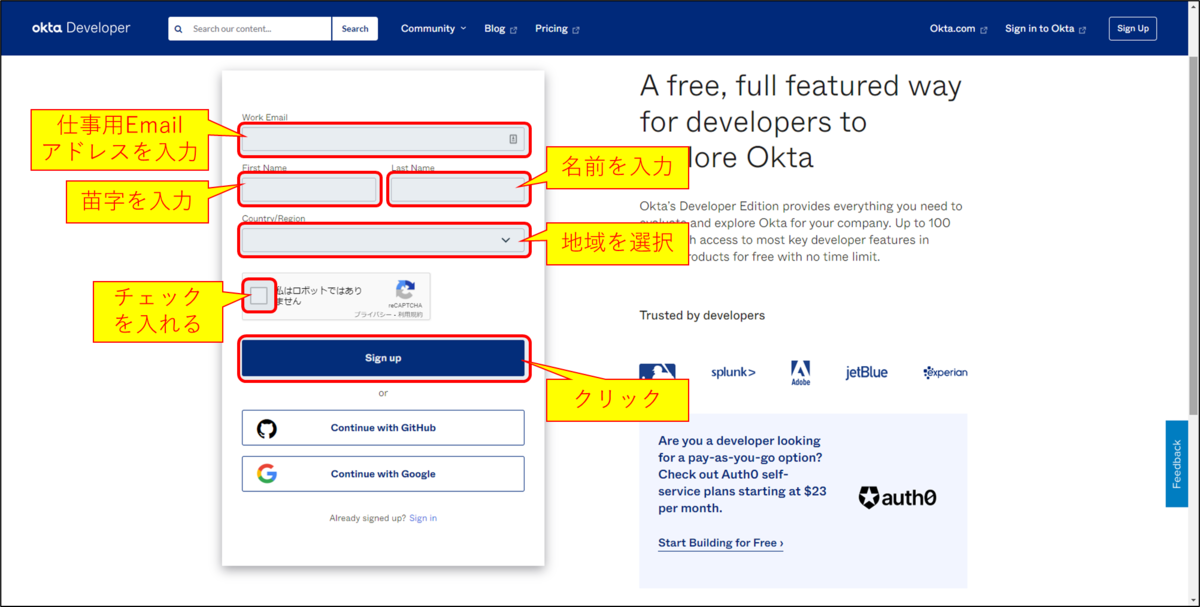Click the Experian logo
Image resolution: width=1200 pixels, height=607 pixels.
pyautogui.click(x=945, y=373)
